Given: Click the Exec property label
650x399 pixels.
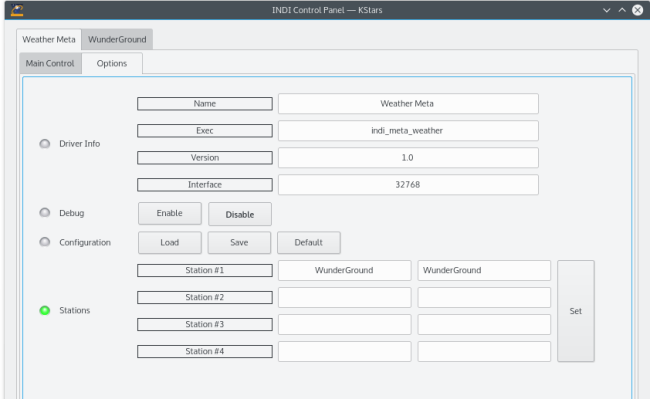Looking at the screenshot, I should (x=205, y=131).
